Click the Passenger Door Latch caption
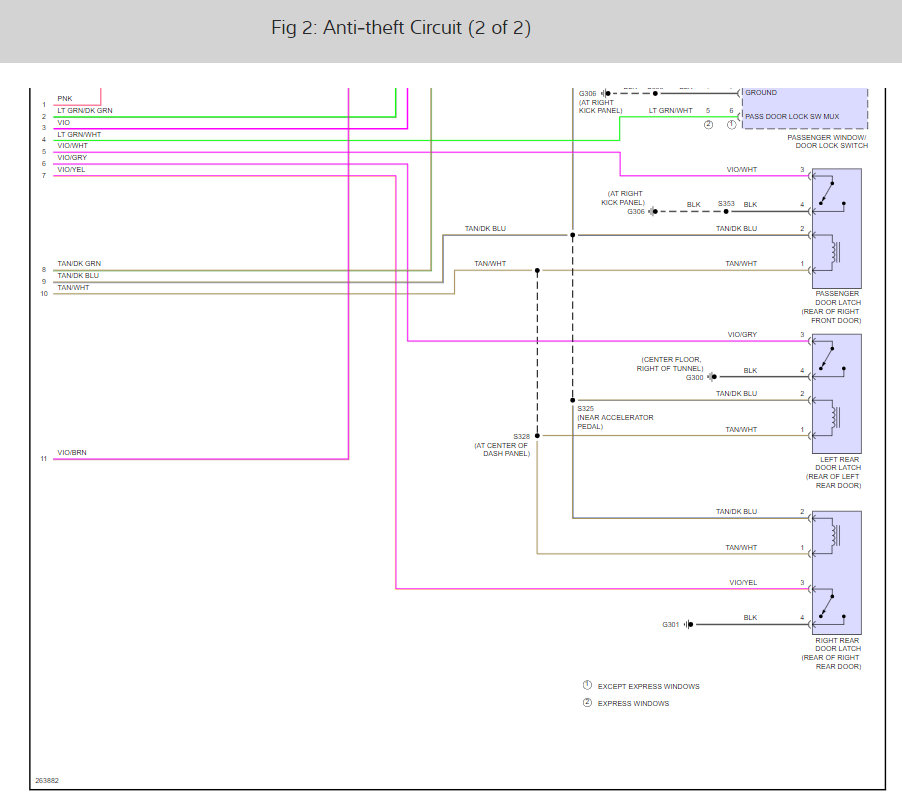 [831, 307]
